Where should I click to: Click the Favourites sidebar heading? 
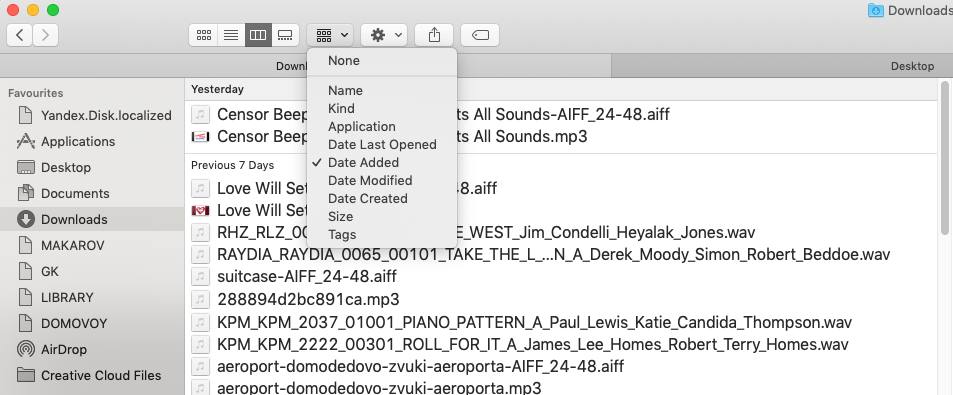[x=35, y=93]
